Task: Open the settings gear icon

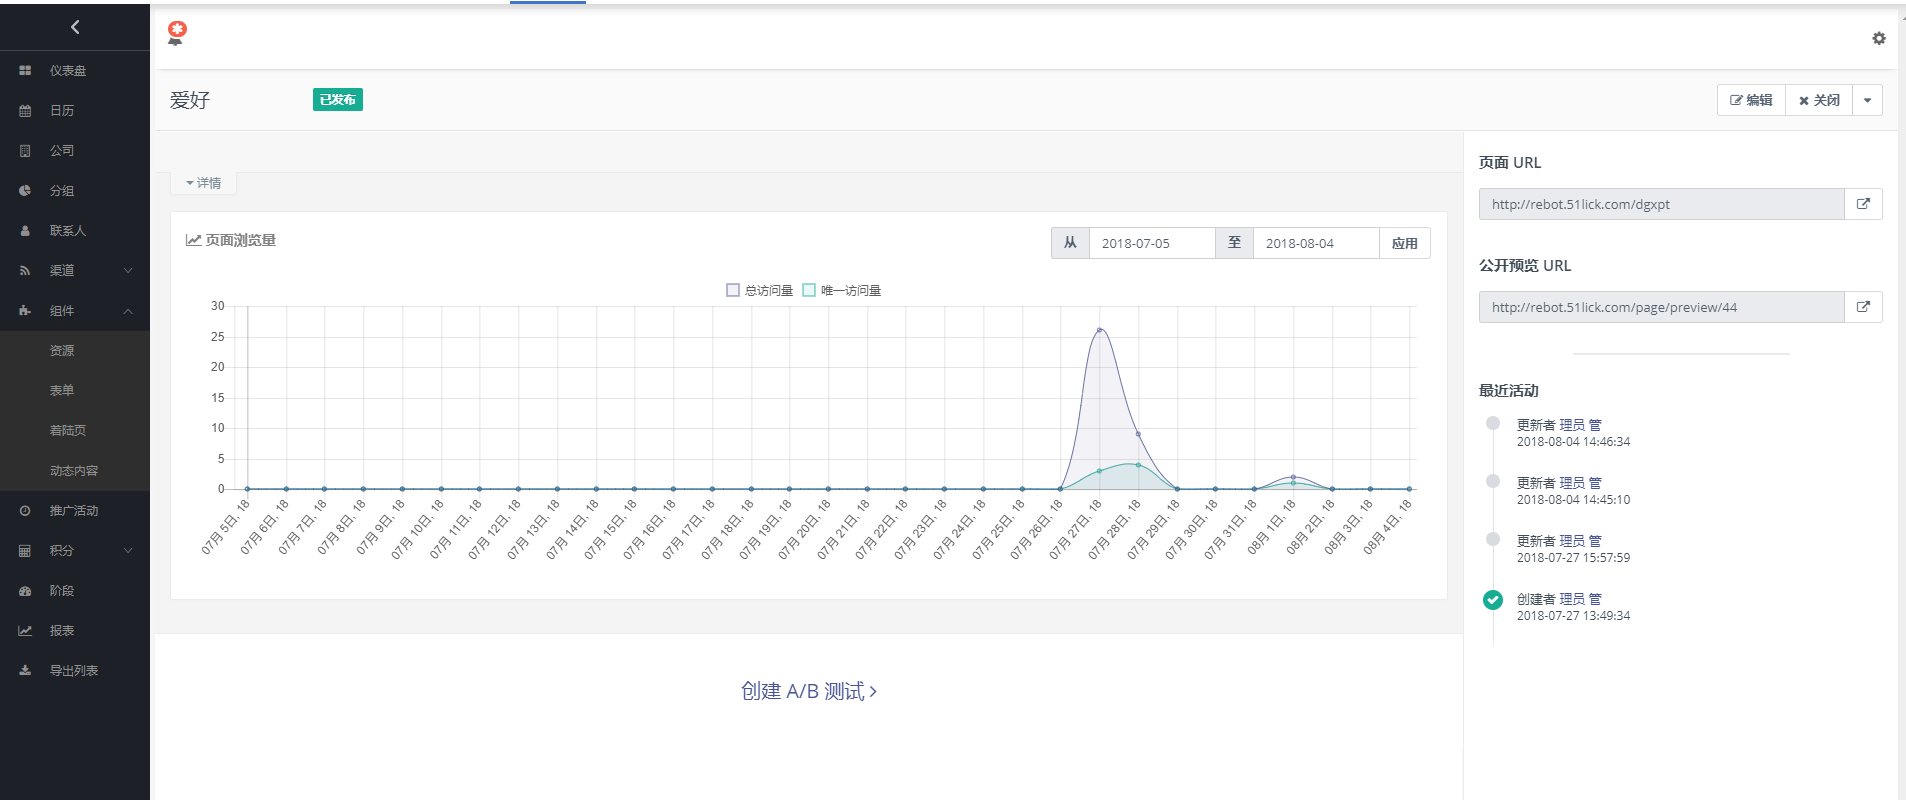Action: 1878,38
